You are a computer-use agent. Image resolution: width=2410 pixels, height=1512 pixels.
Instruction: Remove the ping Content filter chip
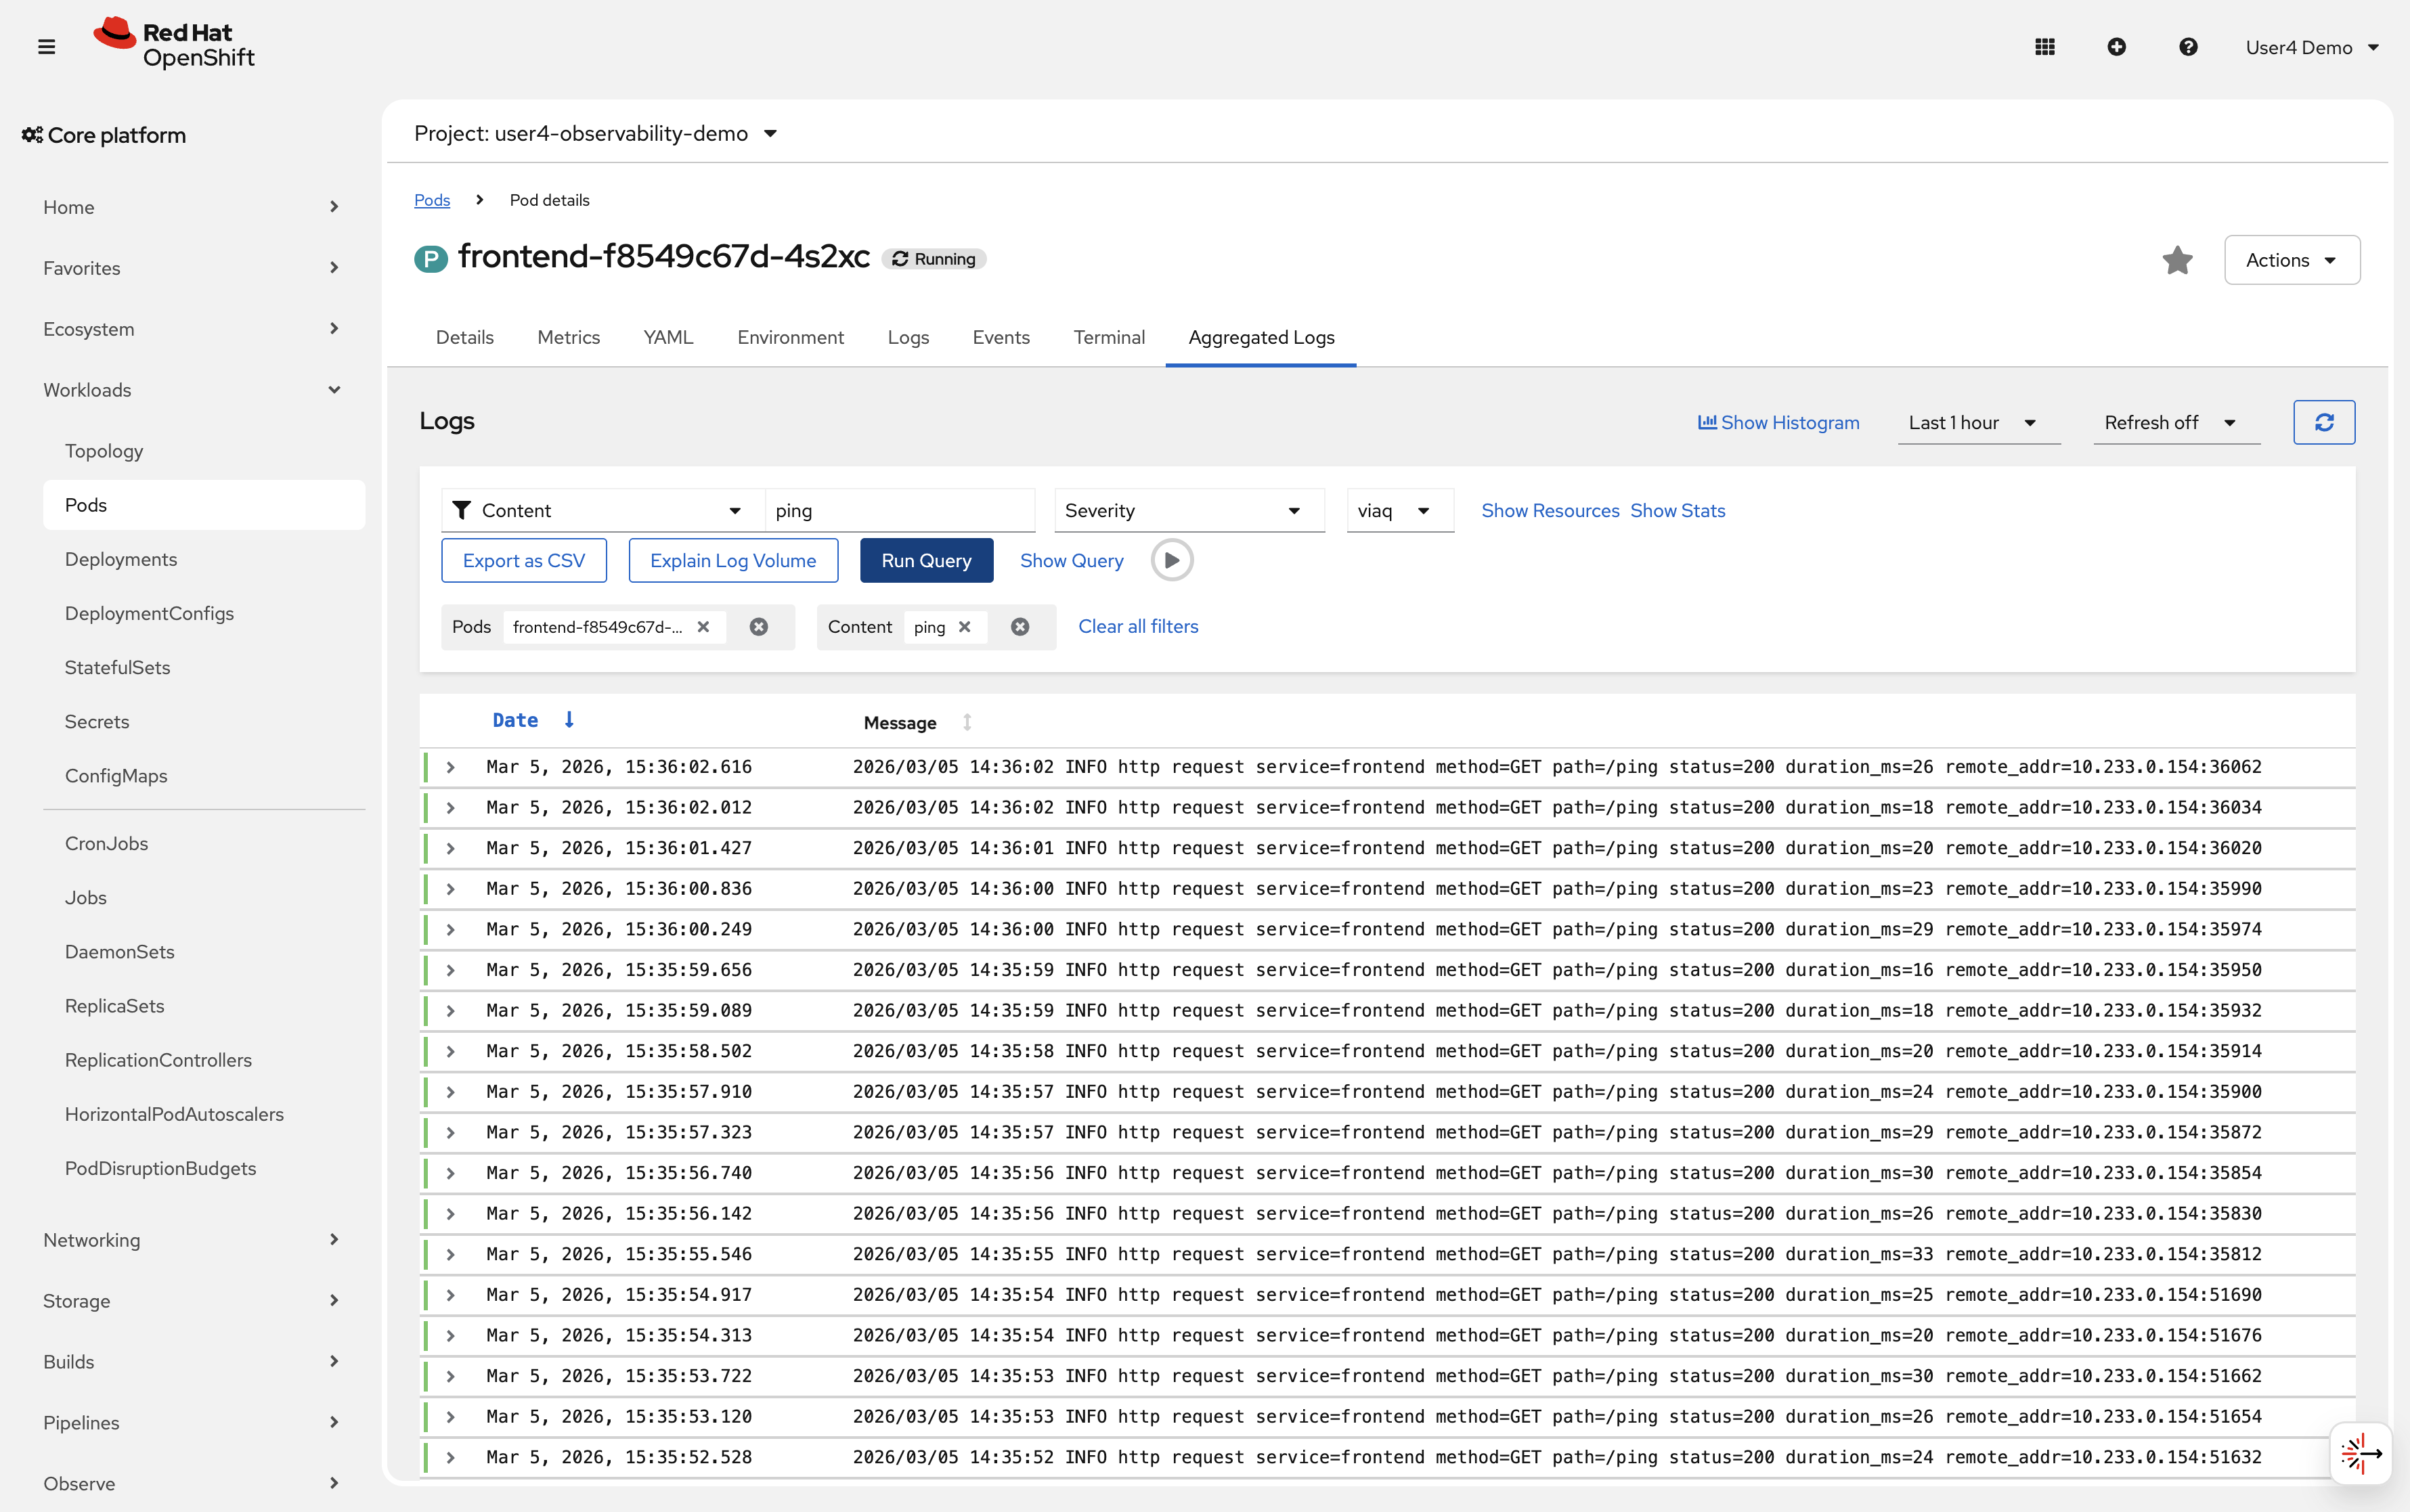pyautogui.click(x=964, y=627)
